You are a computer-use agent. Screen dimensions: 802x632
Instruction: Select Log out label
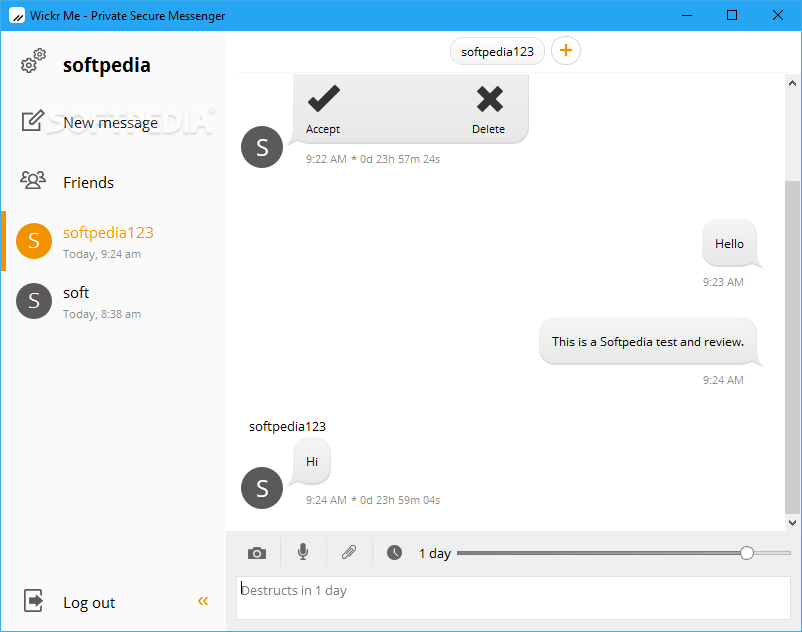[89, 603]
